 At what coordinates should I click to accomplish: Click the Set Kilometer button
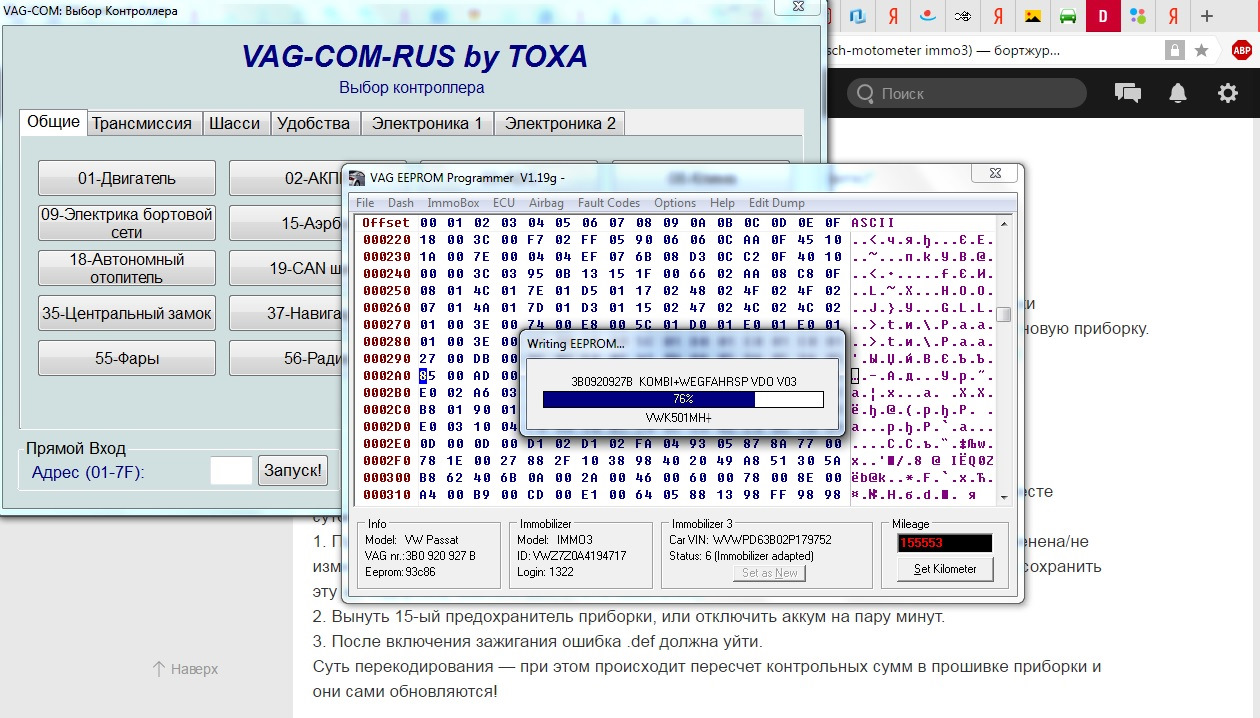coord(945,569)
